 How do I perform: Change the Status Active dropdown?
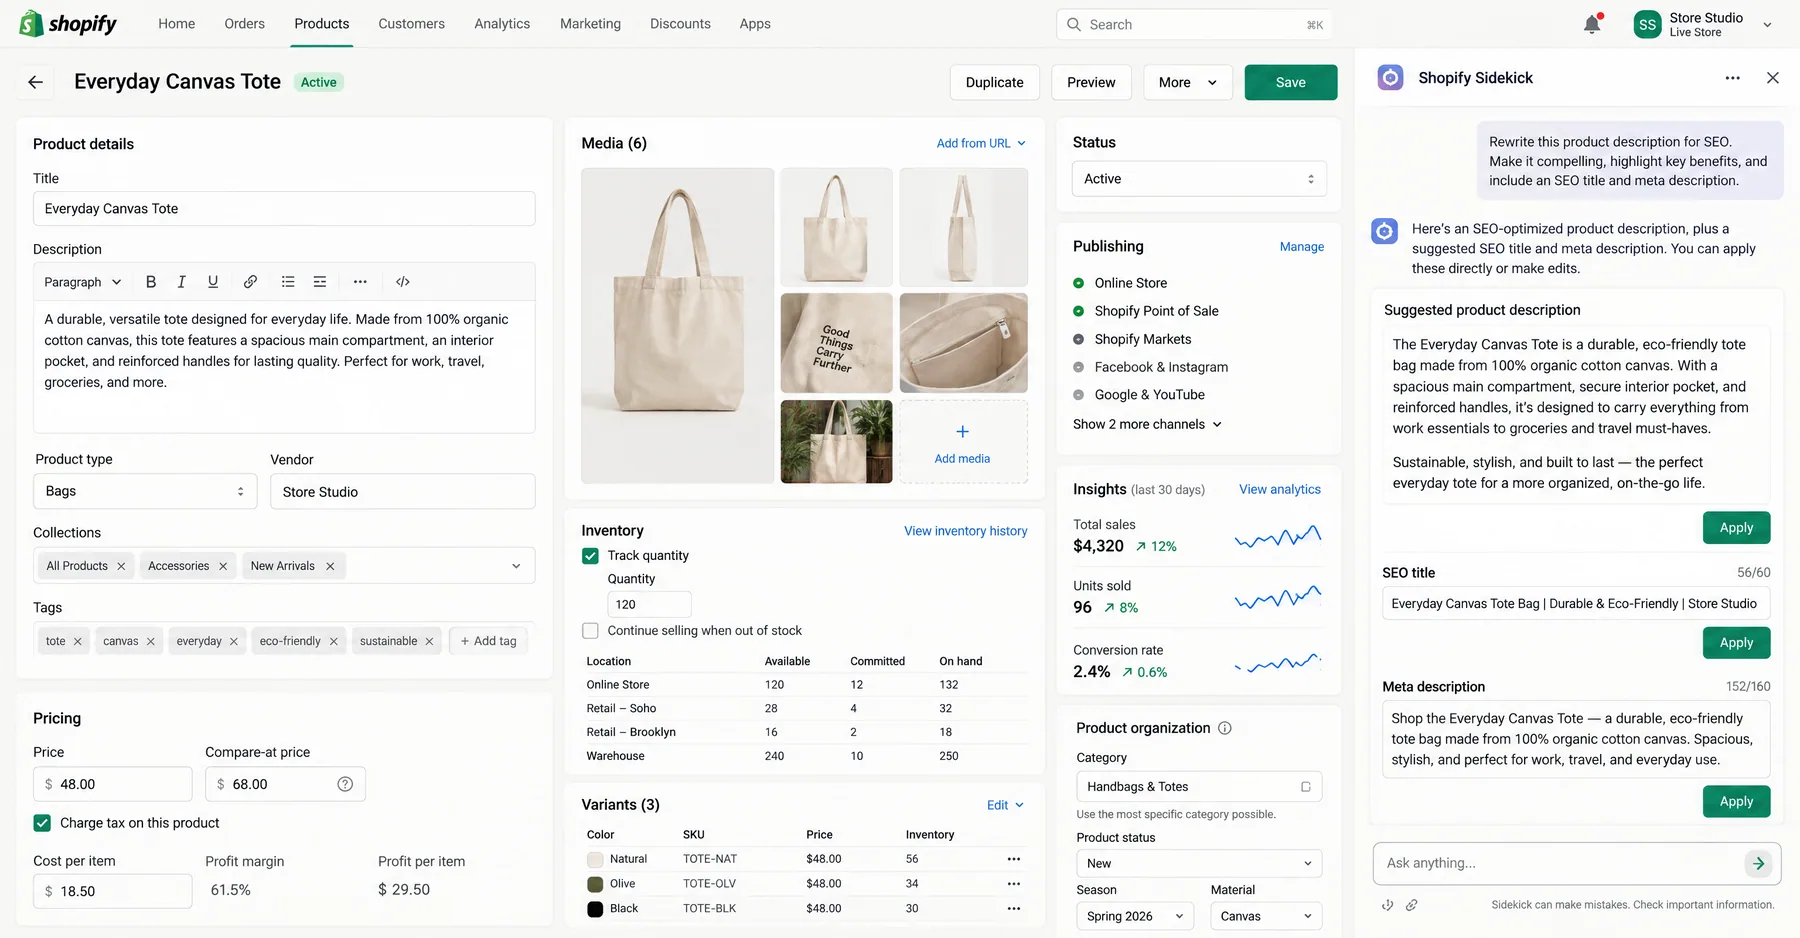pyautogui.click(x=1199, y=179)
